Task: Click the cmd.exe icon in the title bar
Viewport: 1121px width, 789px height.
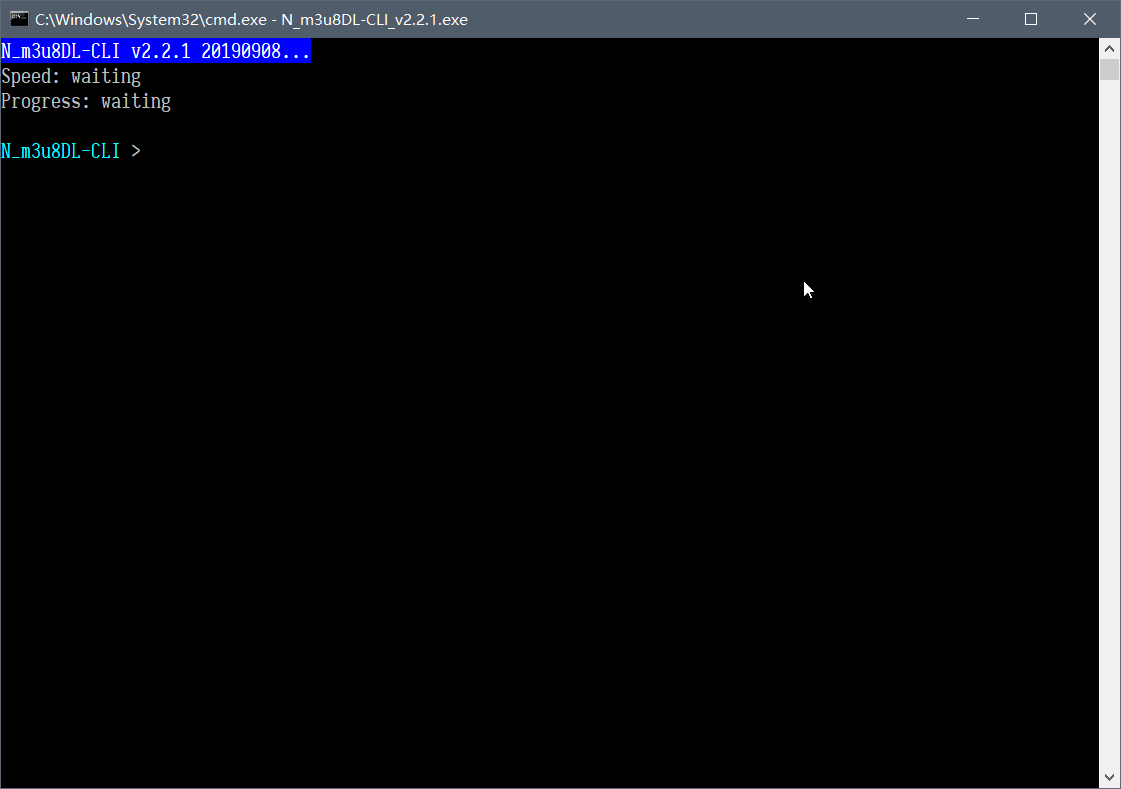Action: tap(19, 18)
